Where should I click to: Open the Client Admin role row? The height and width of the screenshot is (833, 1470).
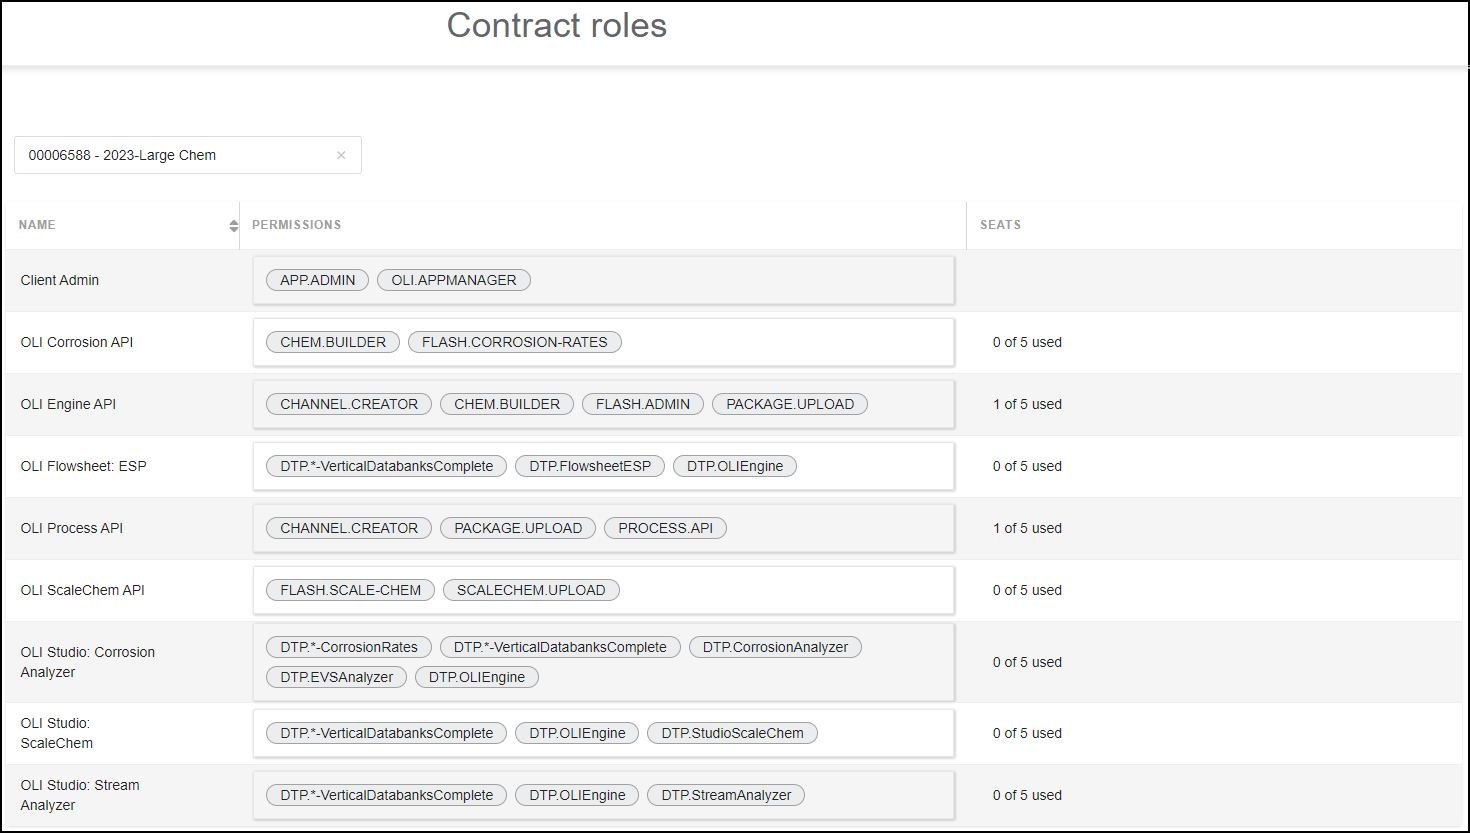[60, 280]
